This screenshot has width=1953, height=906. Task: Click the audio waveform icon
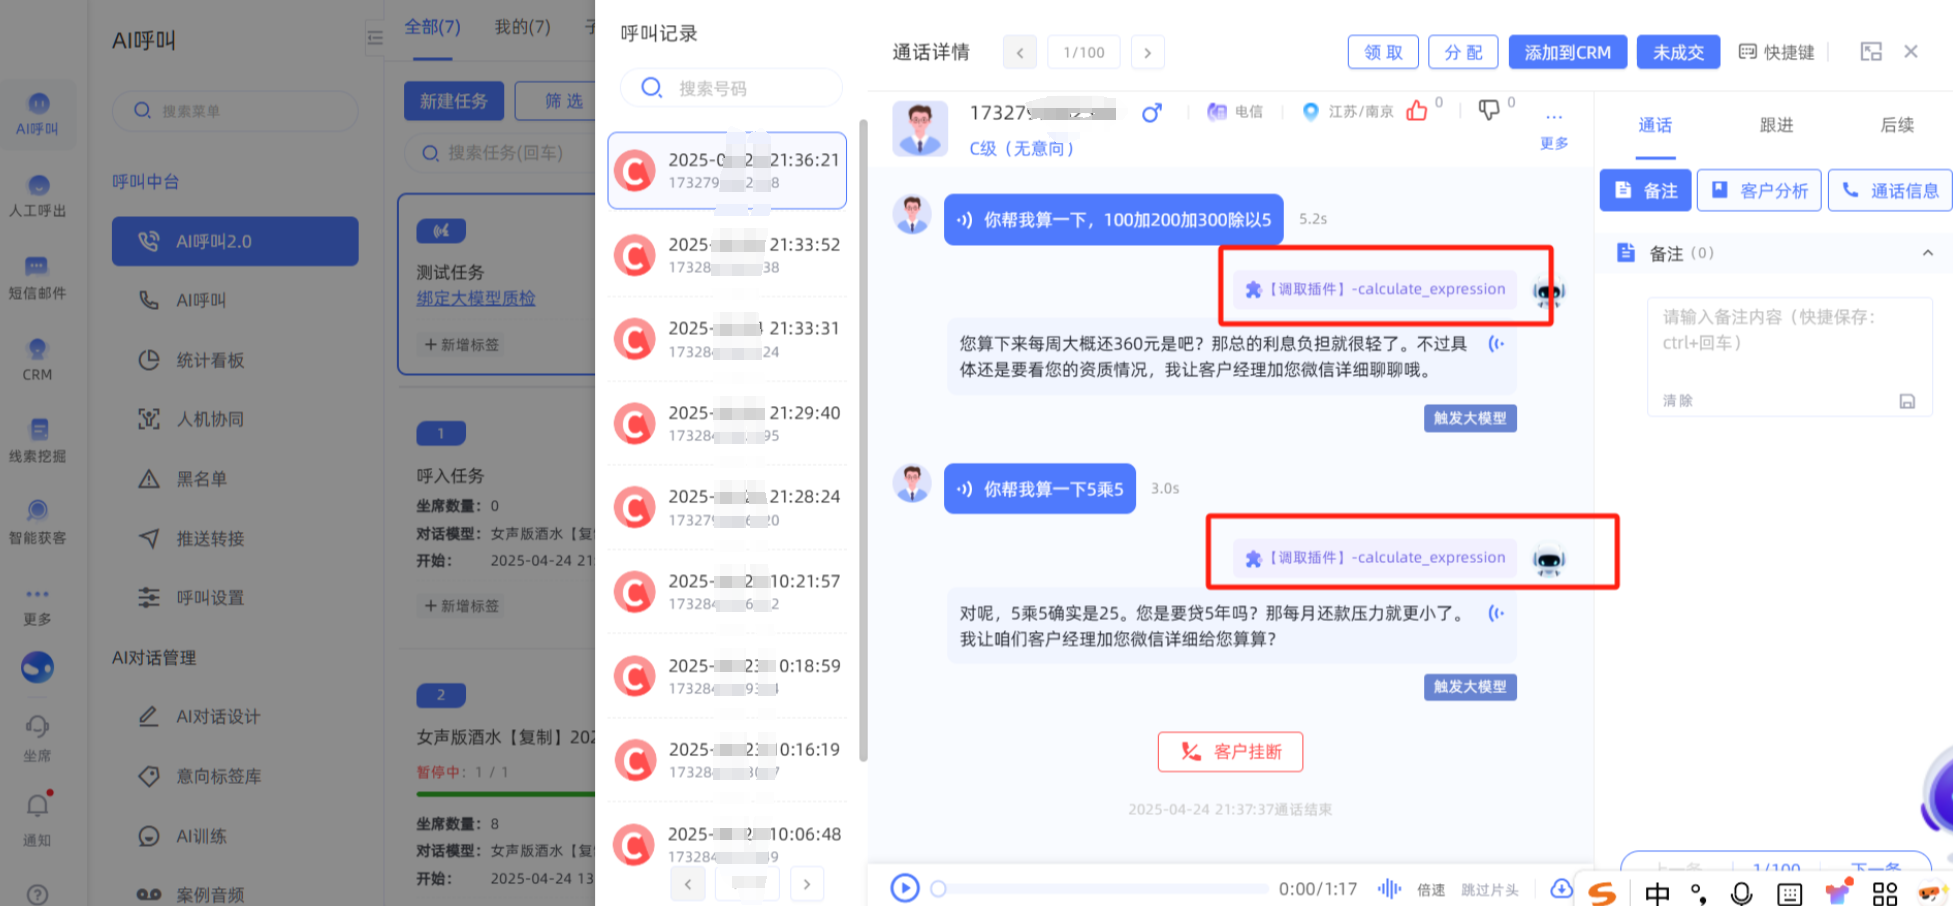pos(1389,888)
